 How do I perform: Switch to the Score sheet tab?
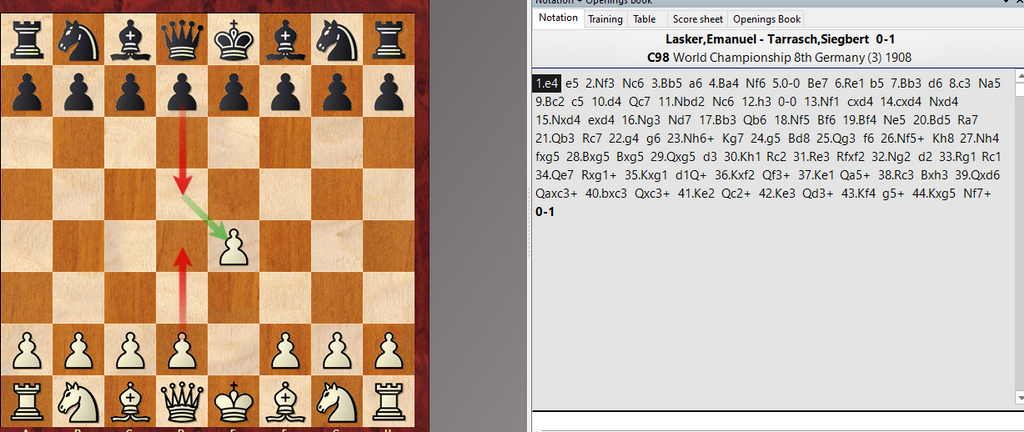pos(698,19)
